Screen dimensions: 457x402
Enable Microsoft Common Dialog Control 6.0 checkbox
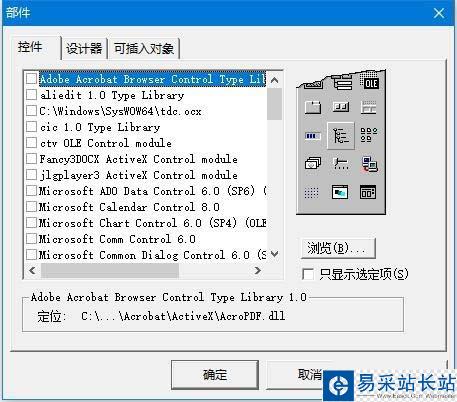31,255
